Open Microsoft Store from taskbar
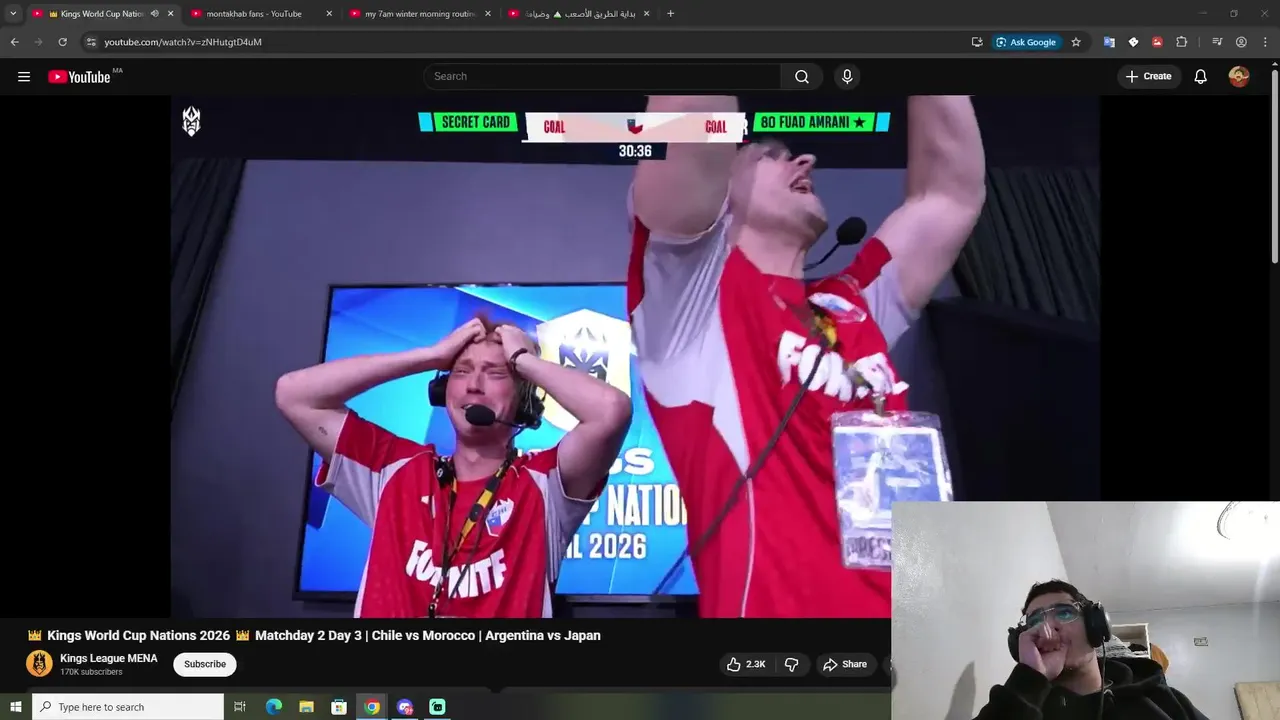 pos(339,707)
